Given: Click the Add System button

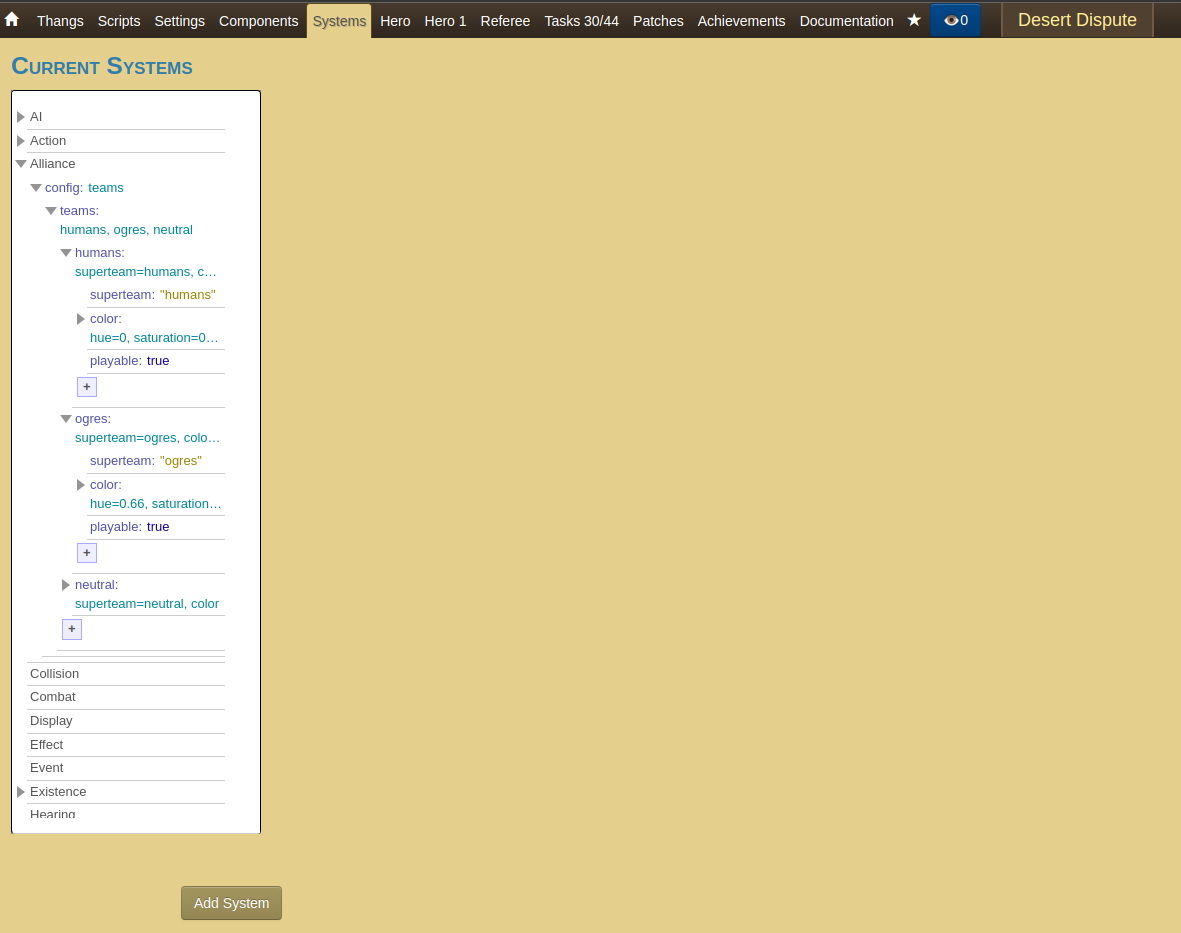Looking at the screenshot, I should click(231, 903).
